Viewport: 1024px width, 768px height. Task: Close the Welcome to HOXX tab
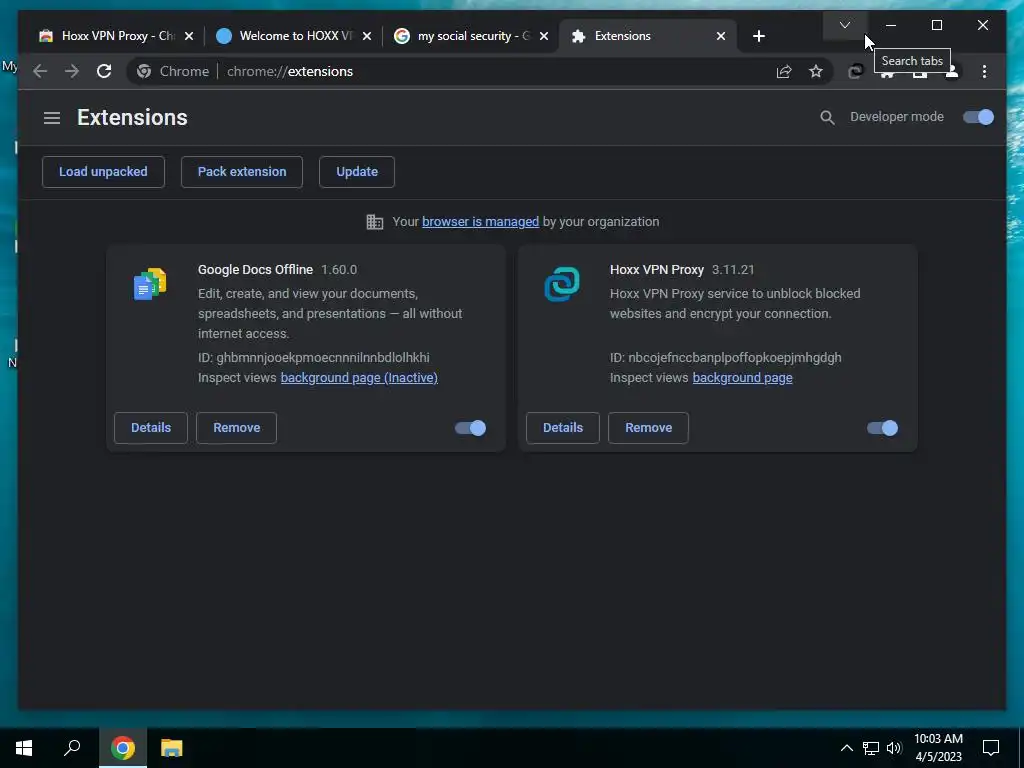click(367, 37)
